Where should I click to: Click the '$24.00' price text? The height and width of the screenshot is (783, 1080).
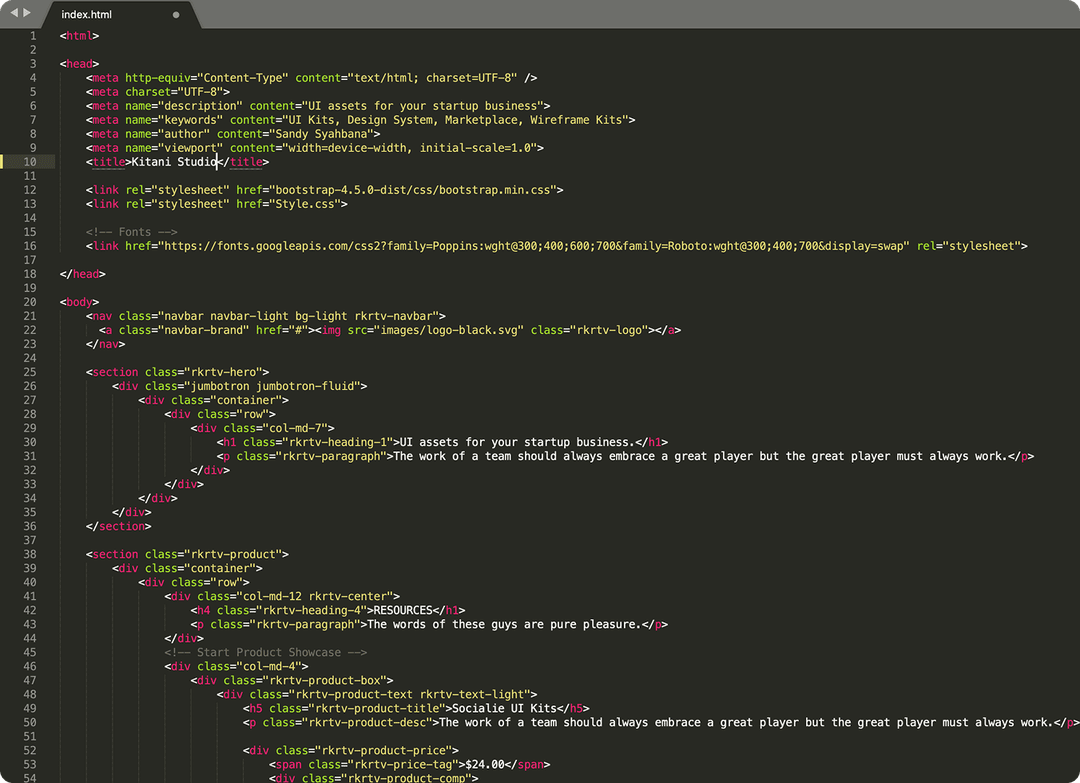pos(485,764)
